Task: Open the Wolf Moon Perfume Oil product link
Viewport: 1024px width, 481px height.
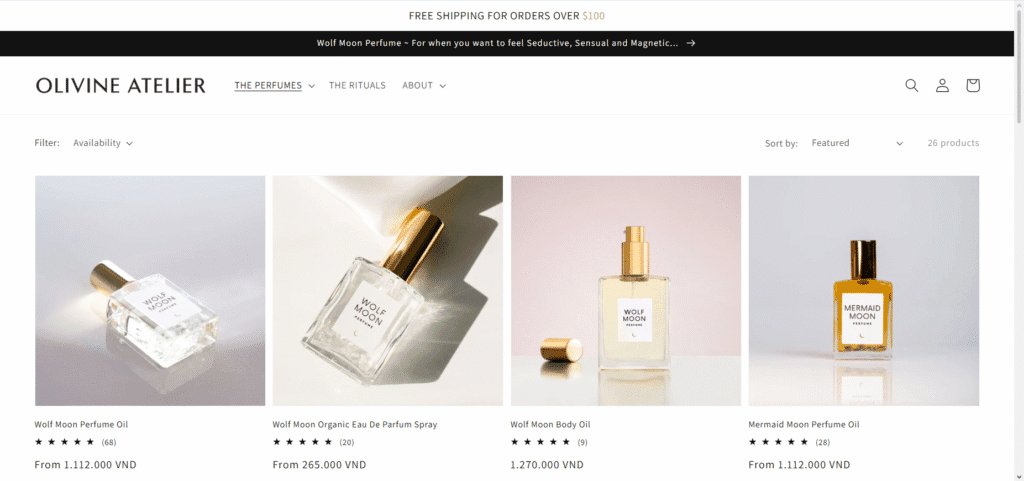Action: pyautogui.click(x=82, y=424)
